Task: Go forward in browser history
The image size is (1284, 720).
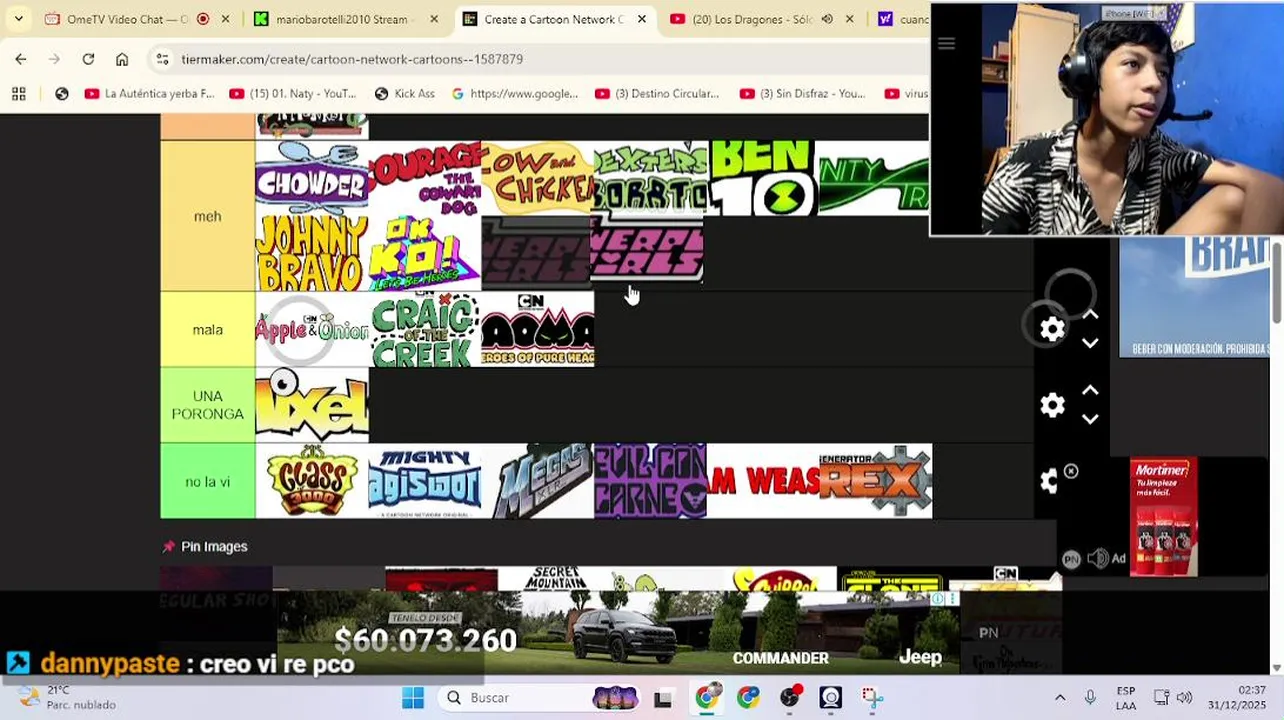Action: 54,59
